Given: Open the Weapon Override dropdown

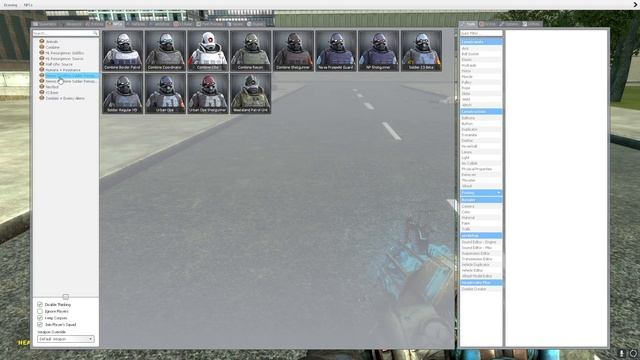Looking at the screenshot, I should click(66, 339).
